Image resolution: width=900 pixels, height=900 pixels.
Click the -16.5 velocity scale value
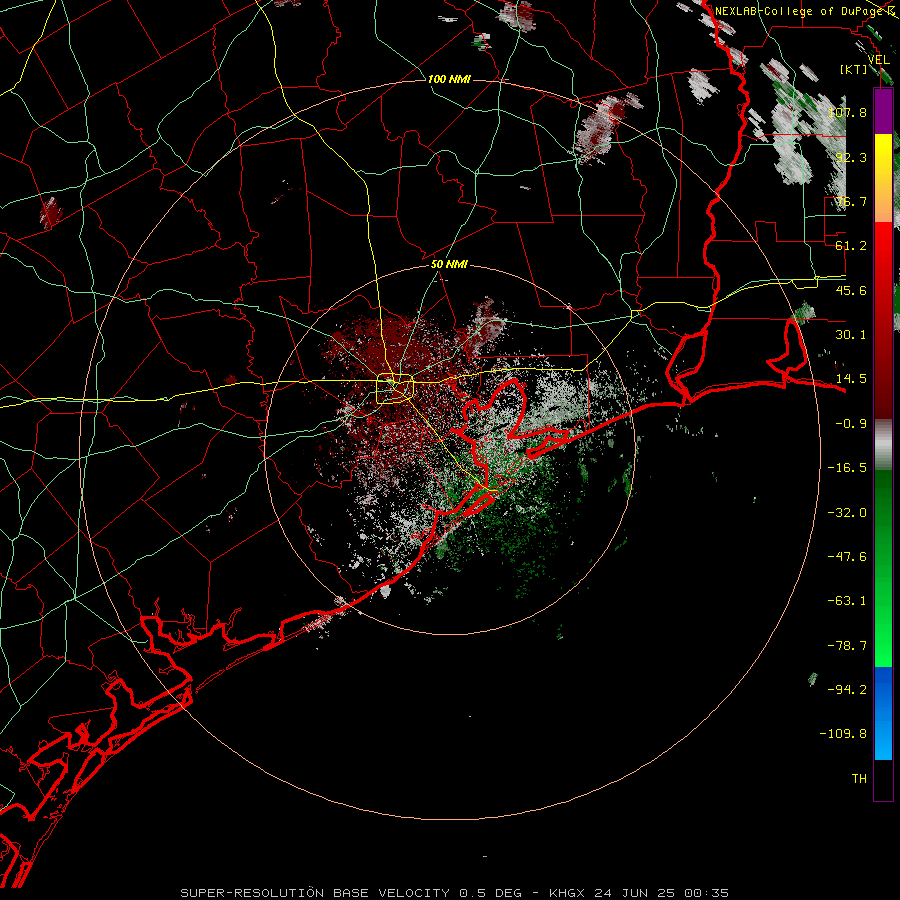click(x=847, y=468)
